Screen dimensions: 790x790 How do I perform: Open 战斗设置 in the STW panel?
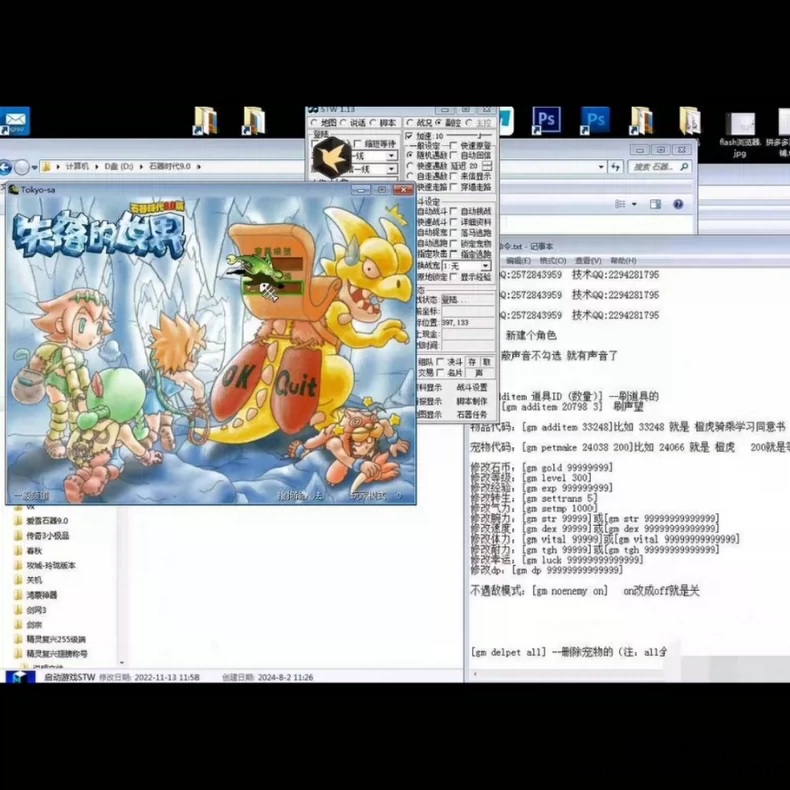(x=472, y=387)
